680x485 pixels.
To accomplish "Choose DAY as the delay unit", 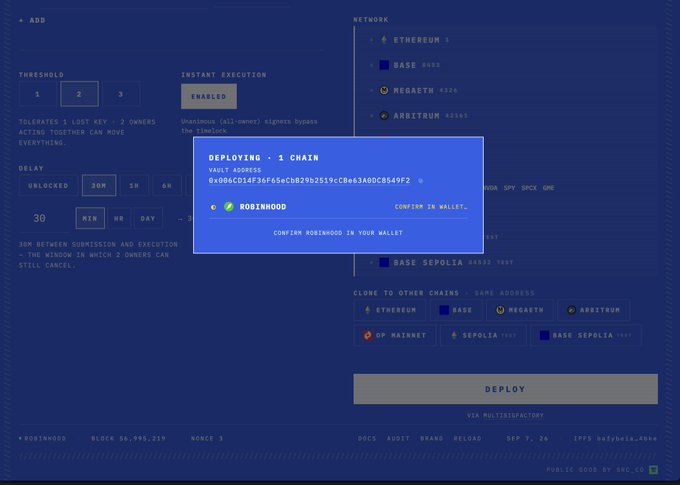I will (148, 218).
